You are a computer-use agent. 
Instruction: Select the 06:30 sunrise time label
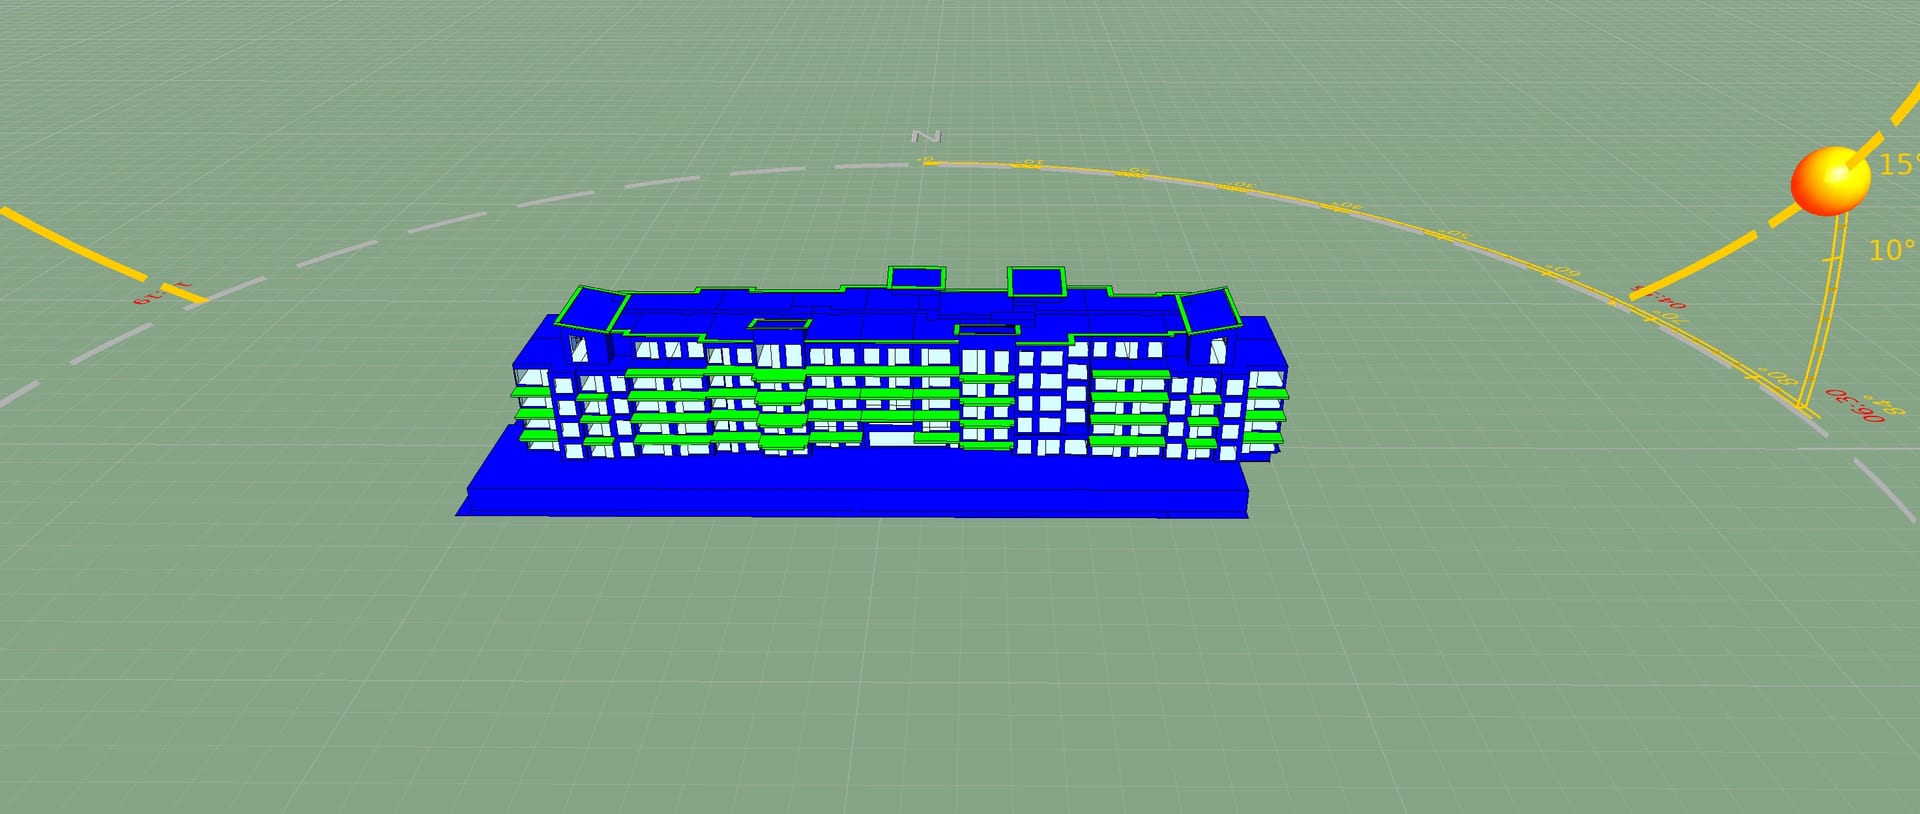(1853, 405)
